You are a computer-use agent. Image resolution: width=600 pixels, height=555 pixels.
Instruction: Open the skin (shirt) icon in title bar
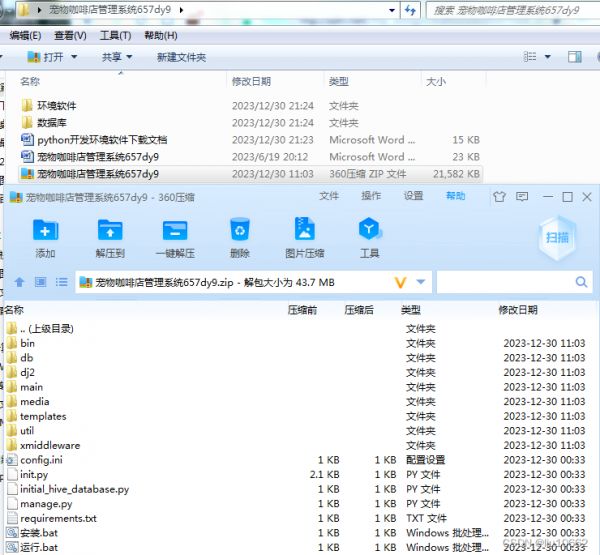coord(499,197)
